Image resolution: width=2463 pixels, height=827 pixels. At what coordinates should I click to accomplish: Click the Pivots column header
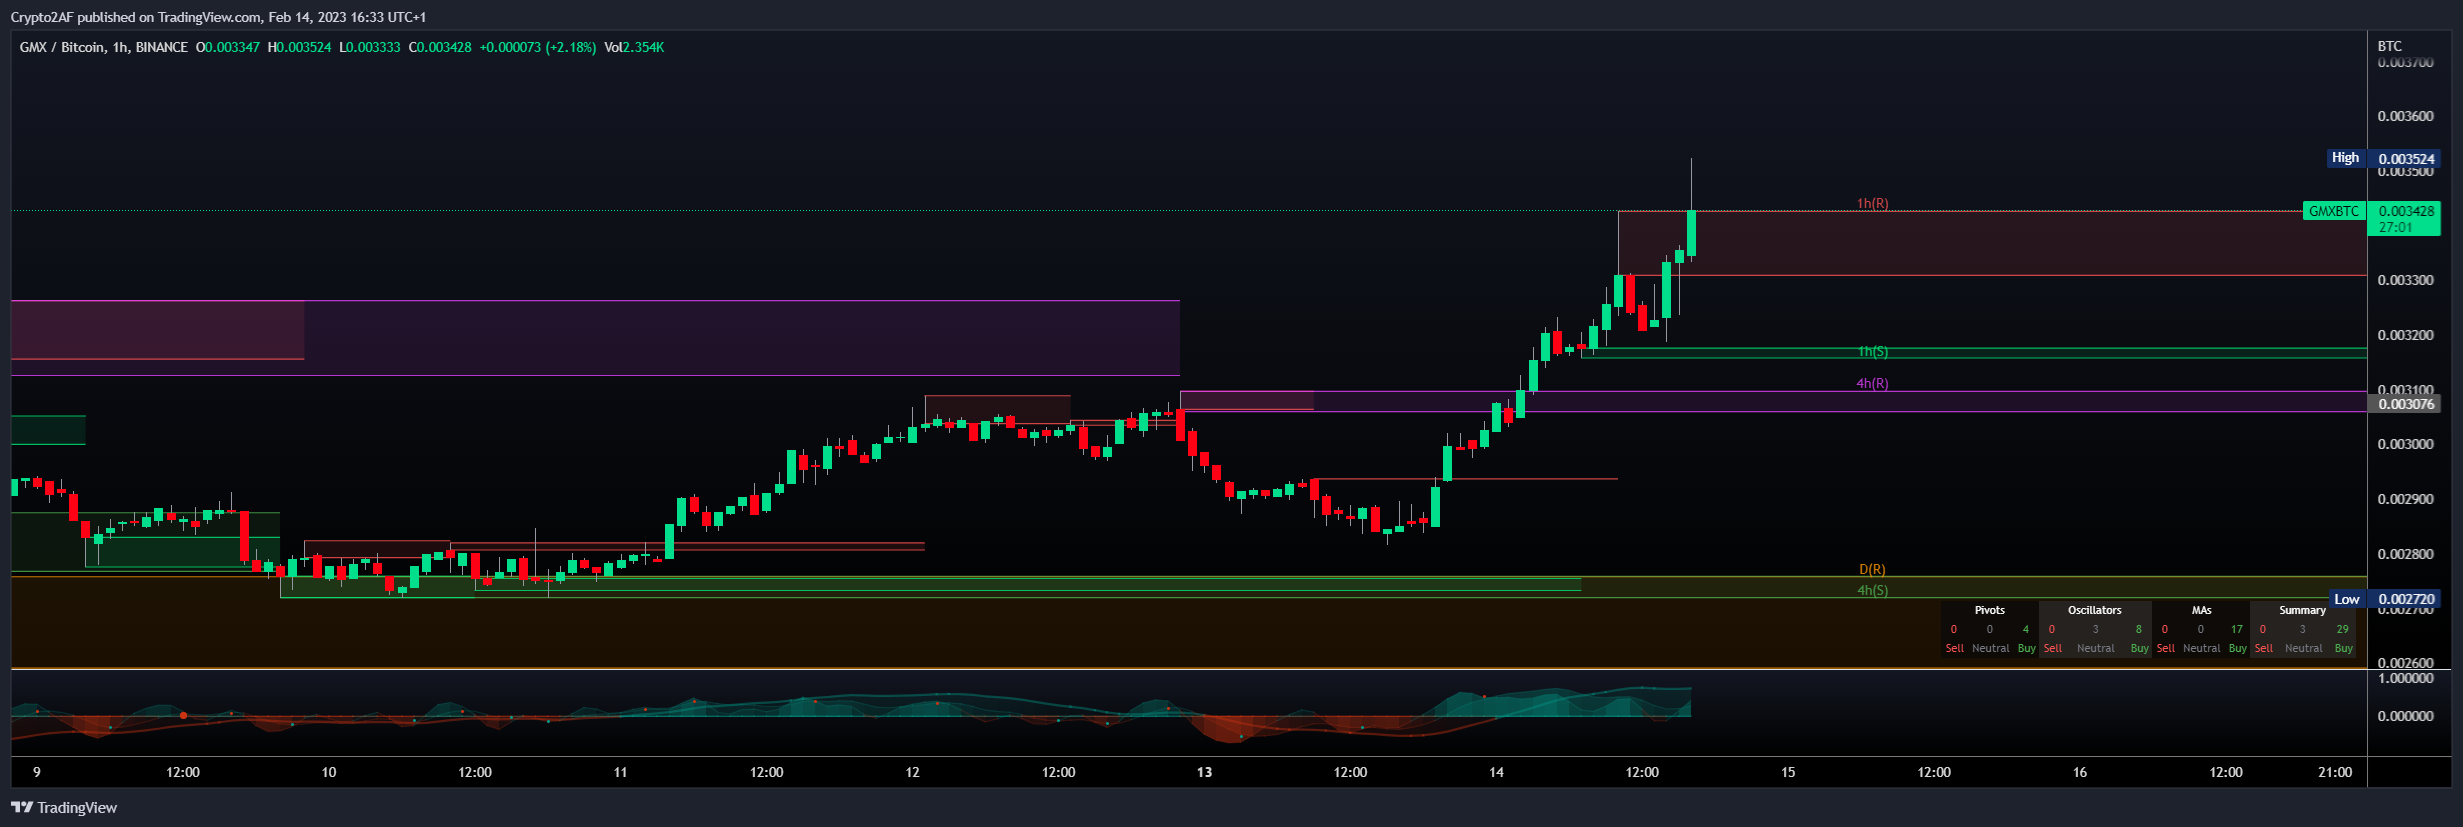click(x=1989, y=610)
